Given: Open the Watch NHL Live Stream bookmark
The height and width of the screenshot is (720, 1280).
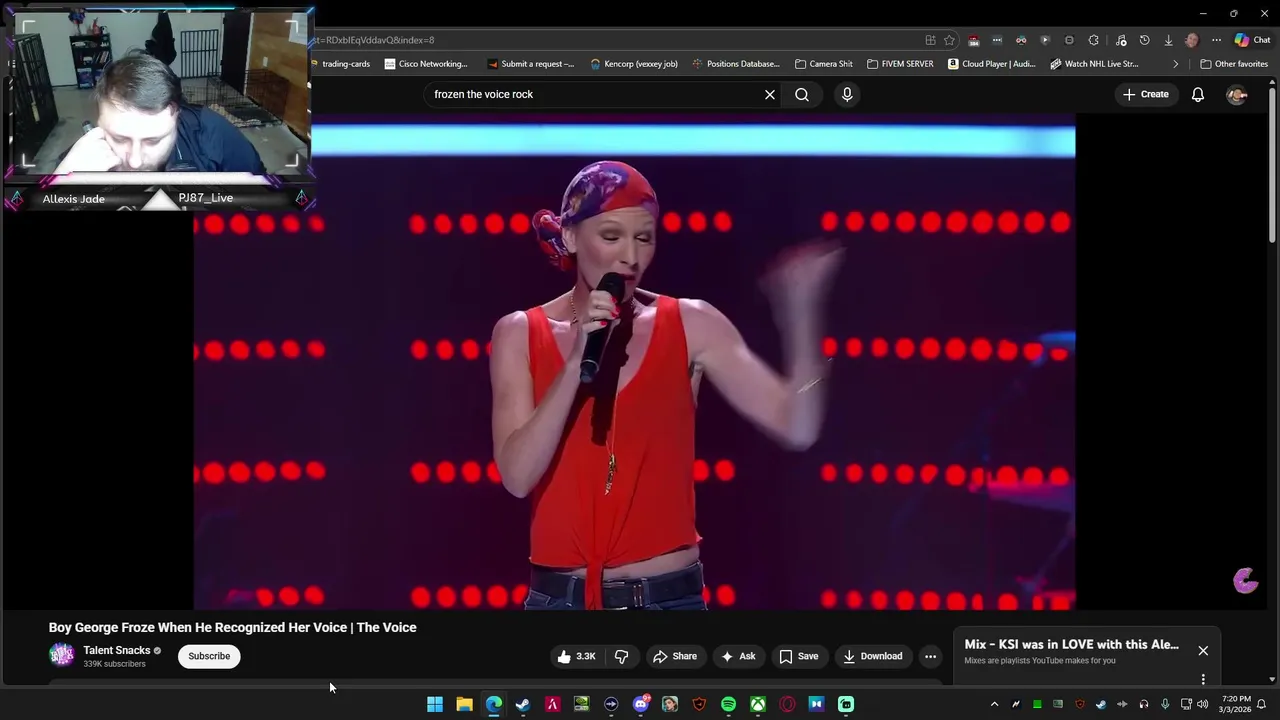Looking at the screenshot, I should 1095,64.
